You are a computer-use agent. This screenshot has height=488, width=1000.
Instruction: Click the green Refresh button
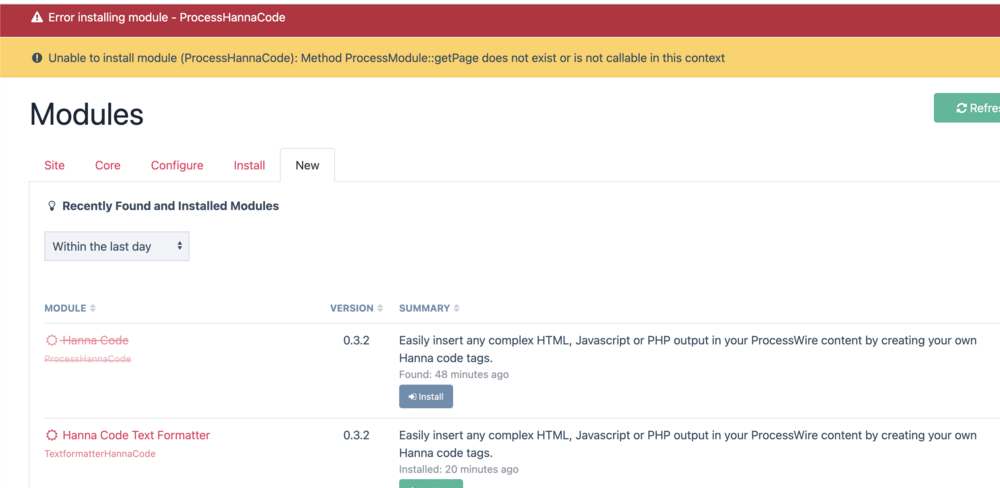(x=968, y=108)
